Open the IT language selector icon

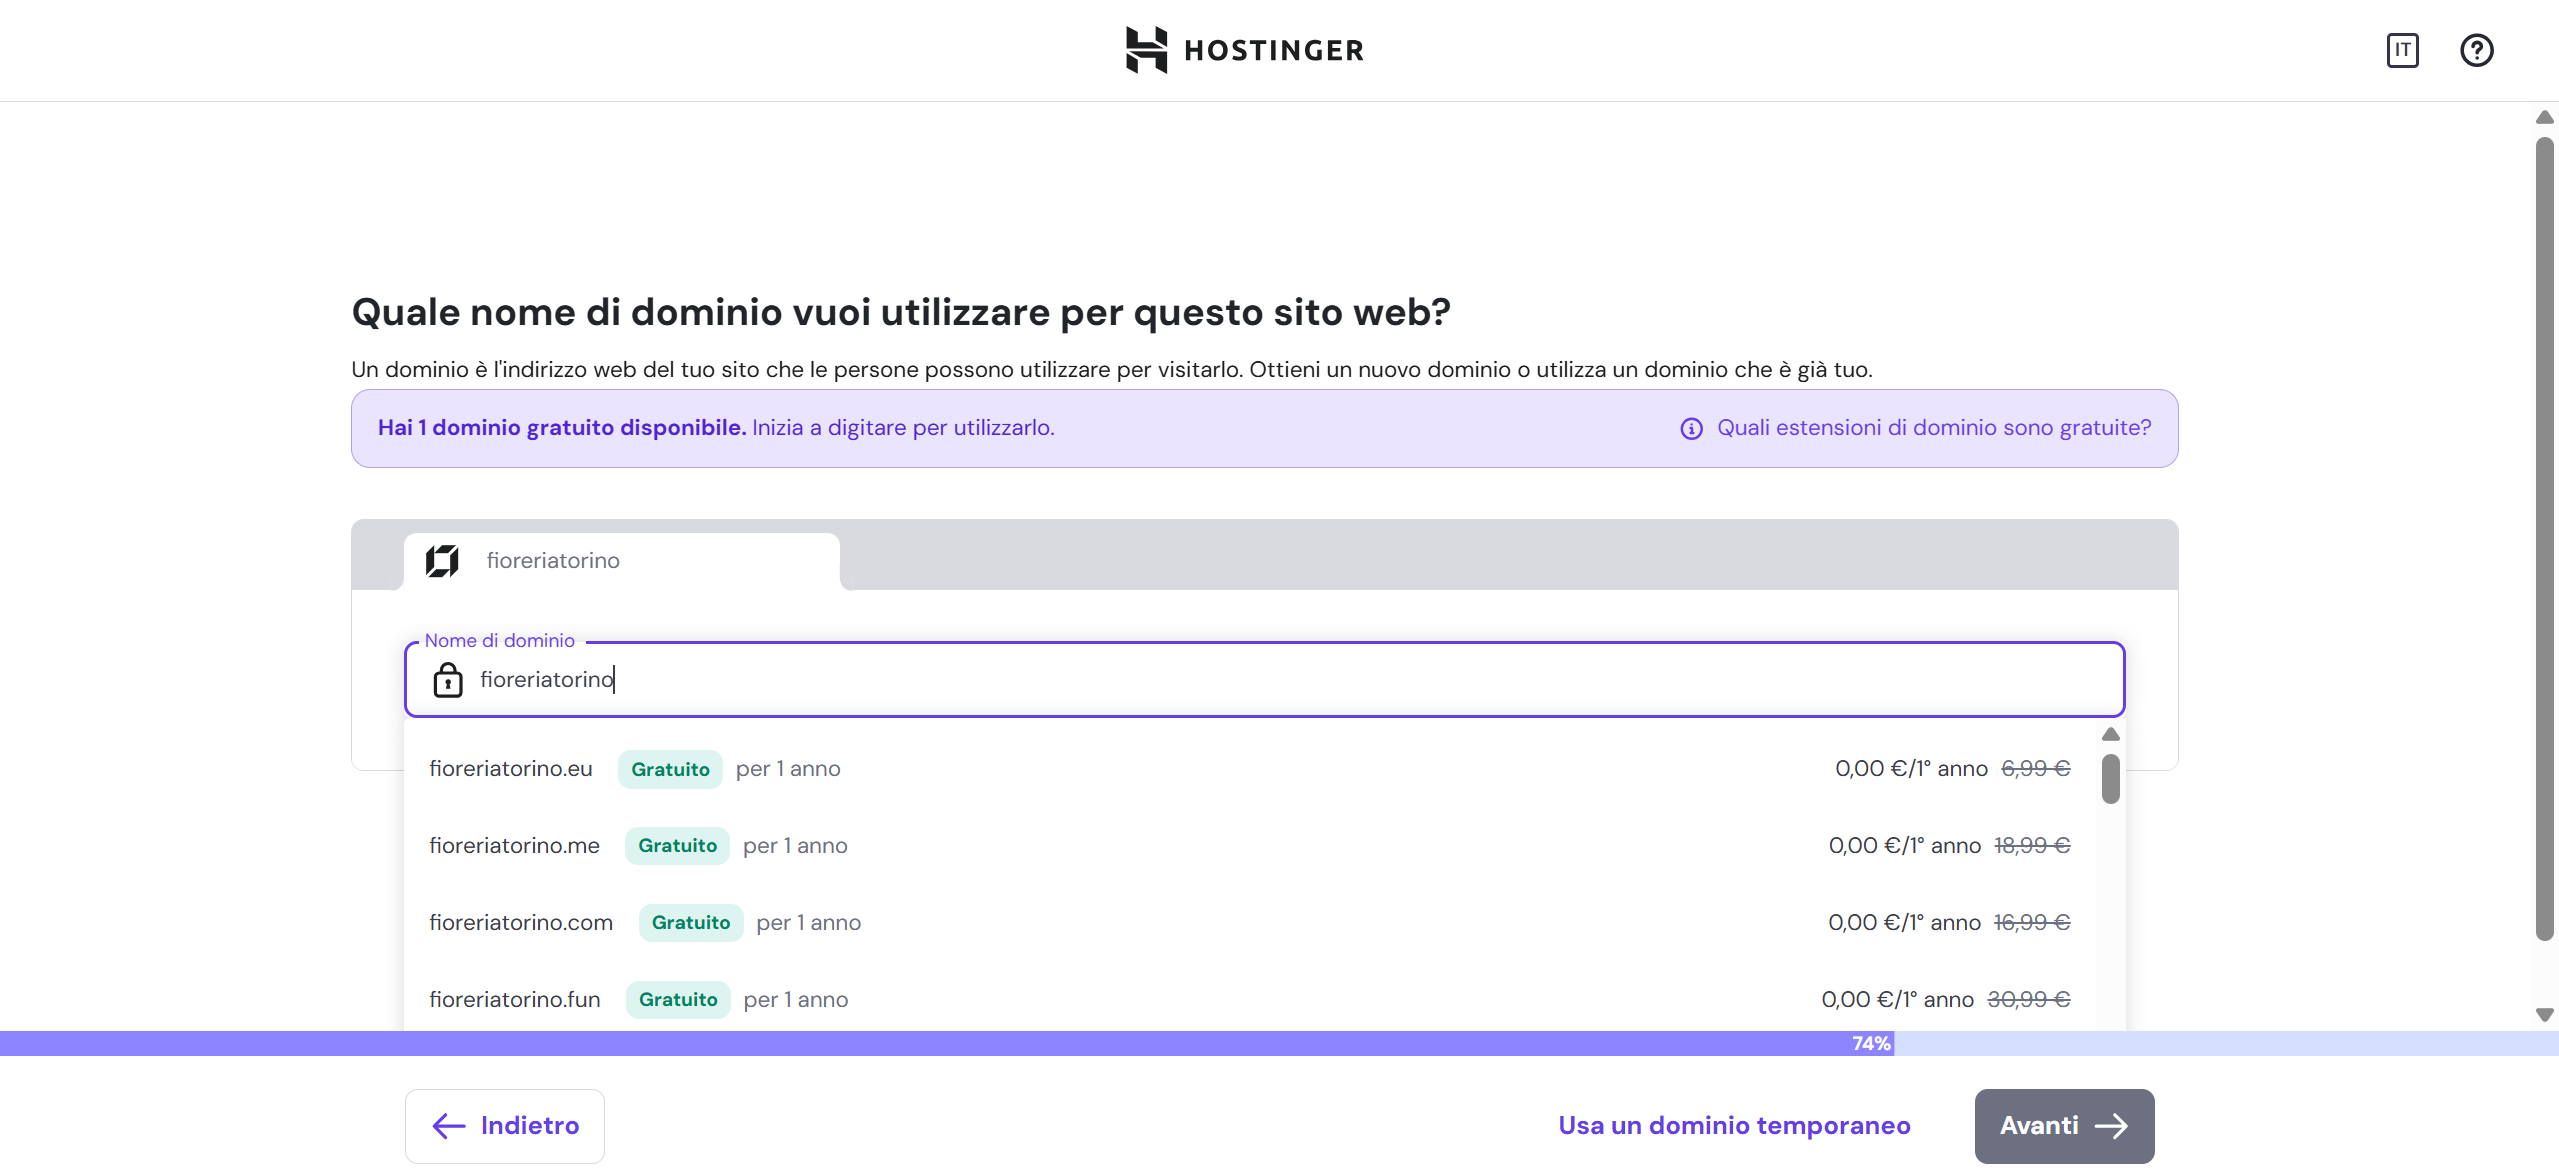tap(2402, 50)
